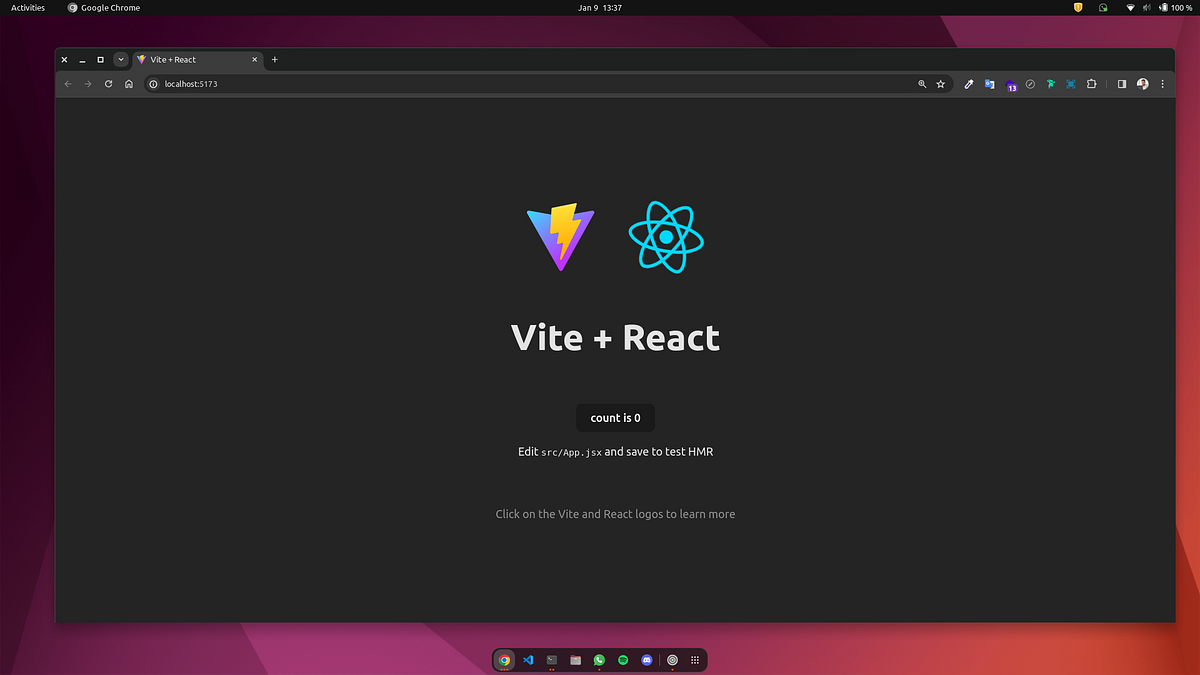Open the Terminal from the dock
The image size is (1200, 675).
click(552, 660)
